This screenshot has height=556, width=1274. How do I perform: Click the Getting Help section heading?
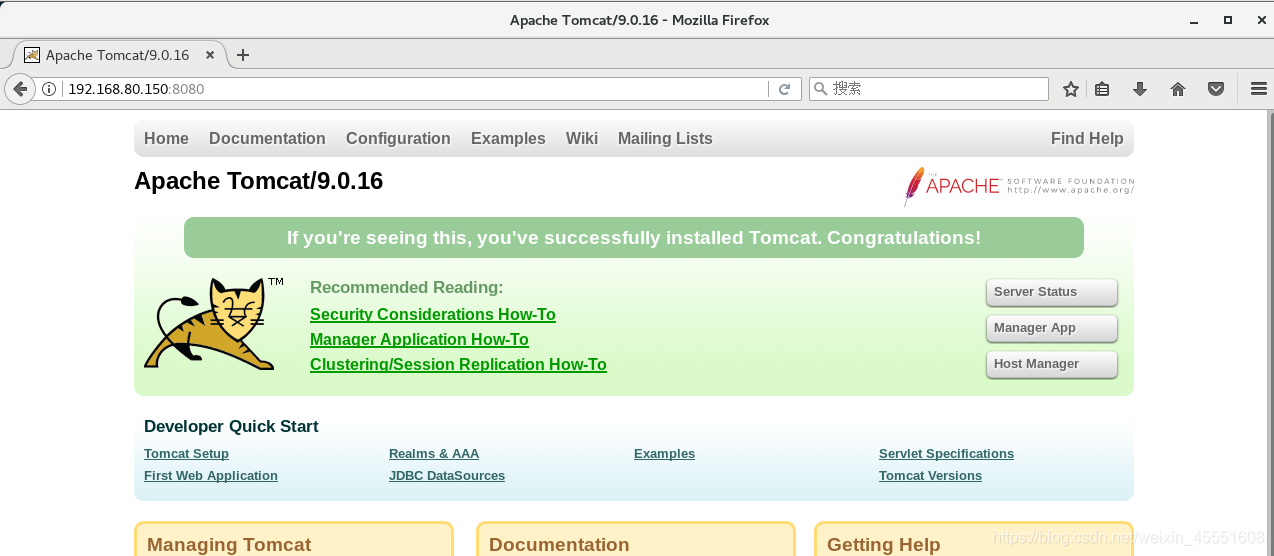click(x=884, y=545)
